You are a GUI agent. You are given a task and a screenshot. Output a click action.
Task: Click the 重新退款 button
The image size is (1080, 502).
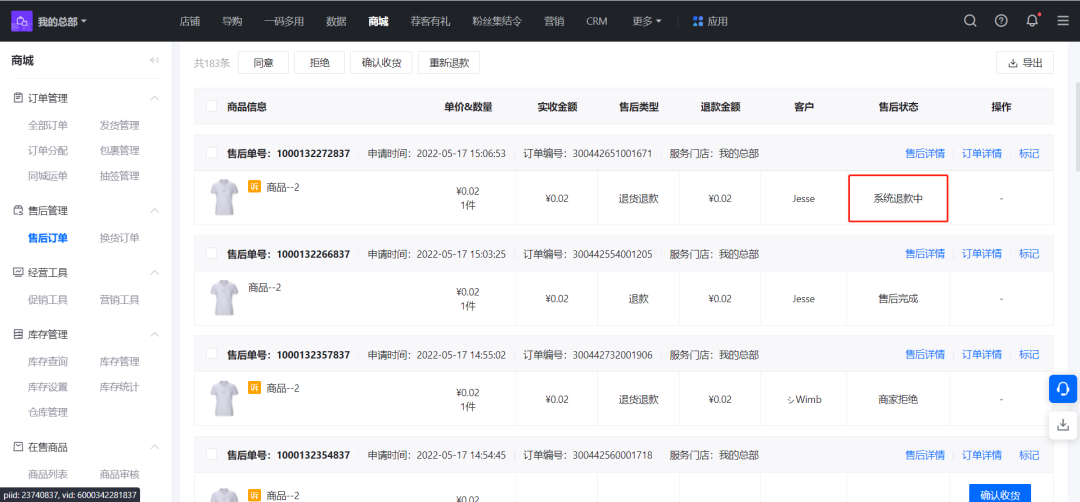click(x=449, y=63)
